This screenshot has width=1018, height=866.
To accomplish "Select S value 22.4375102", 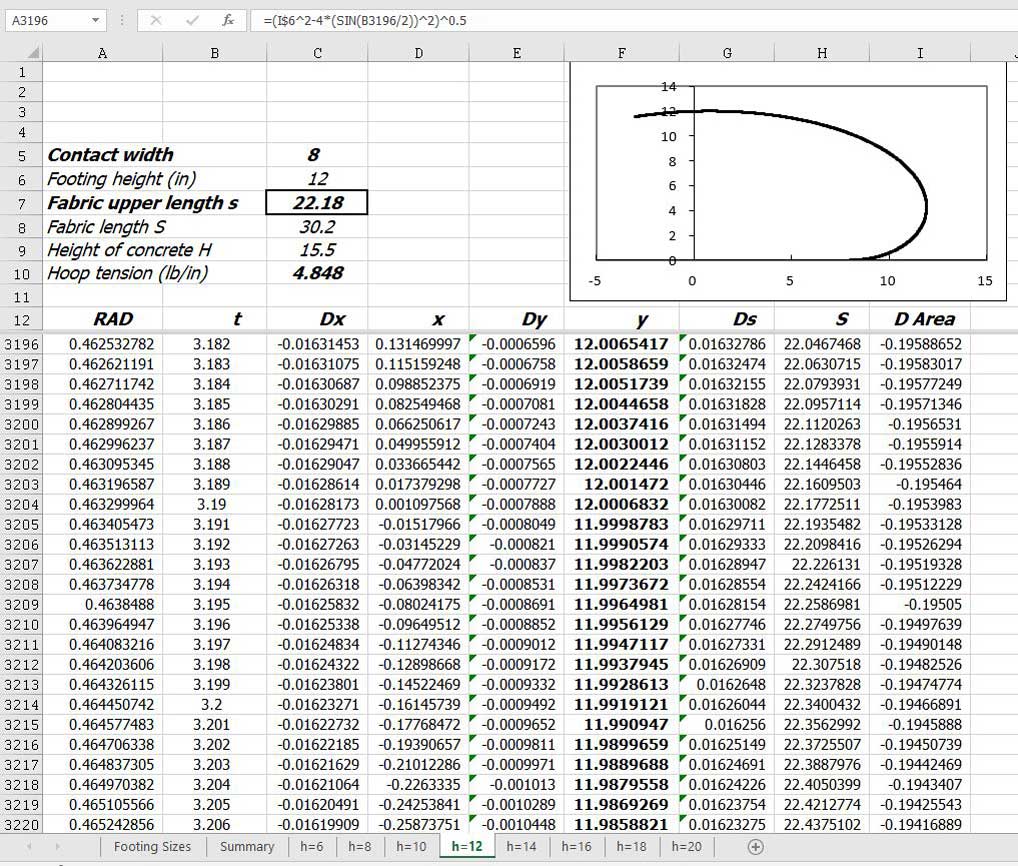I will coord(822,824).
